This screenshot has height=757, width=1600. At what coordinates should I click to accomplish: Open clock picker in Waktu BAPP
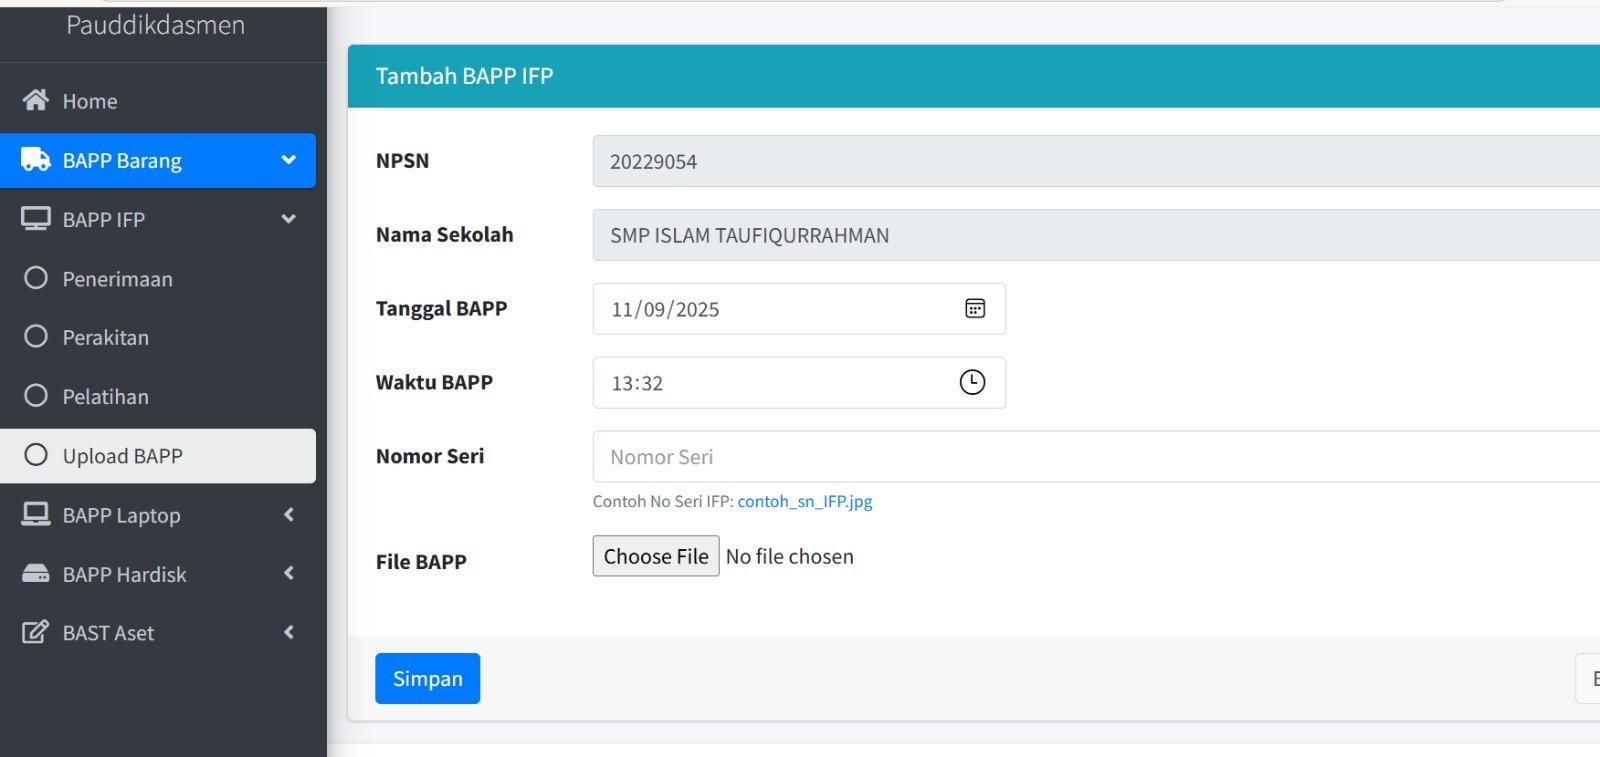972,382
